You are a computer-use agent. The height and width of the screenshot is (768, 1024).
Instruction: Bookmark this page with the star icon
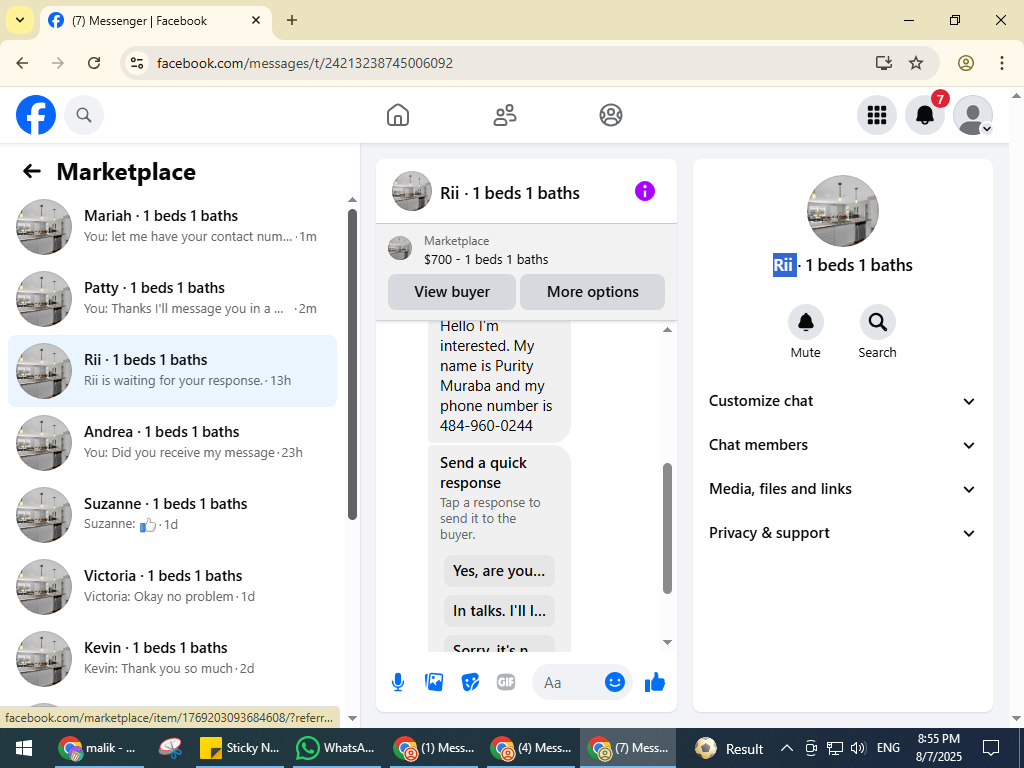916,63
